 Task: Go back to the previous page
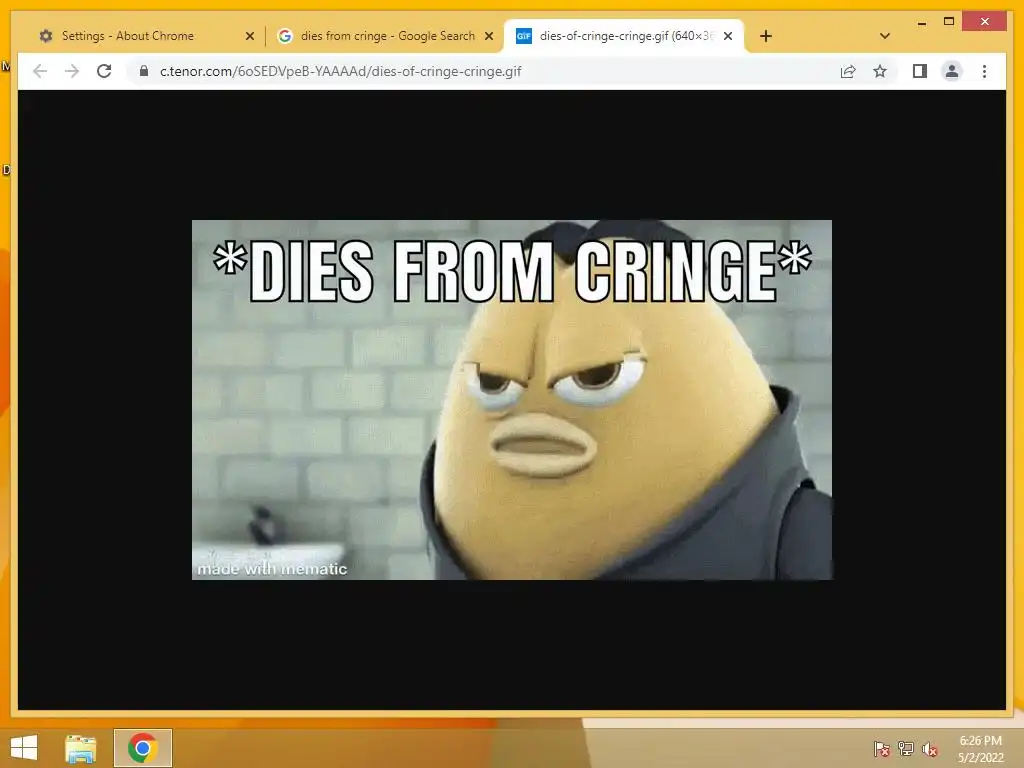40,71
